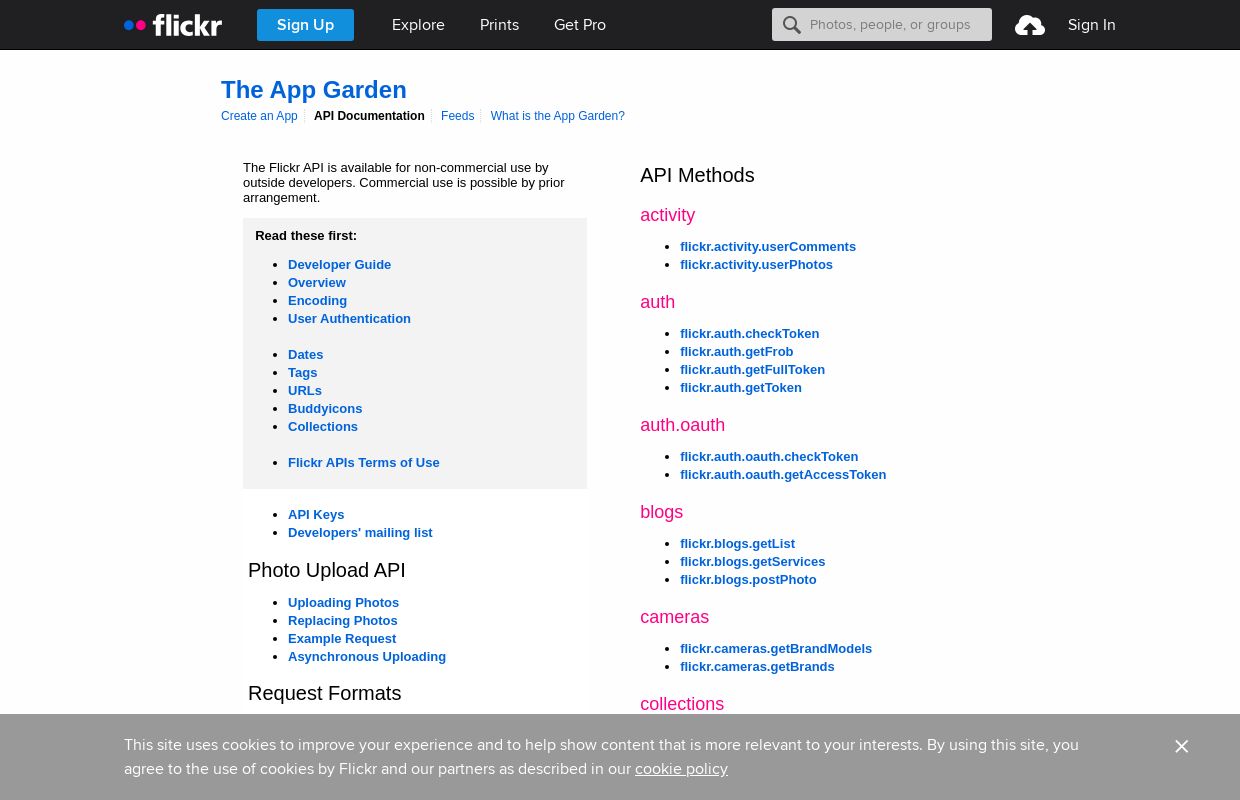Open the Get Pro menu item
Screen dimensions: 1240x800
pyautogui.click(x=580, y=25)
